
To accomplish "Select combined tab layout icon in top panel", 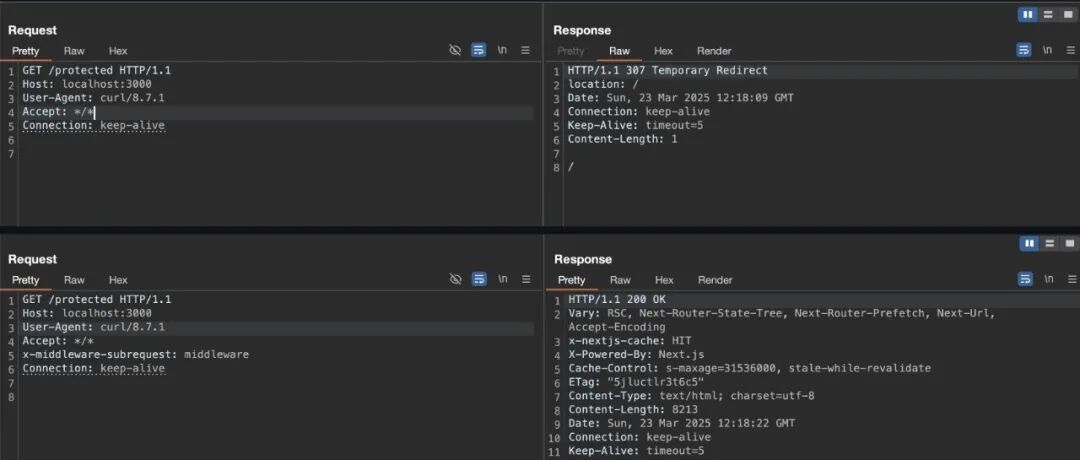I will (1068, 14).
